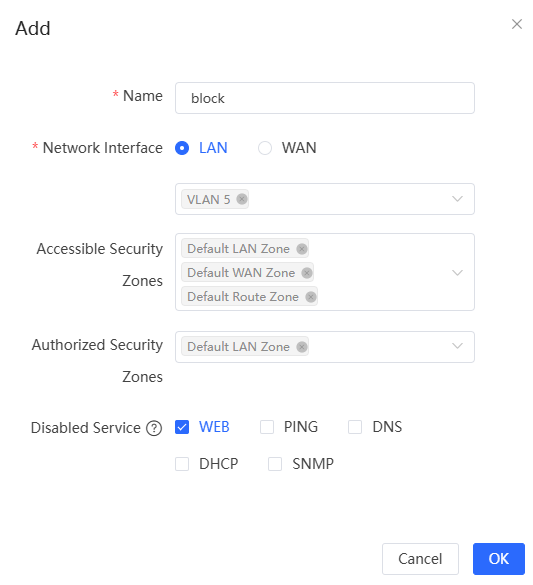533x585 pixels.
Task: Remove Default LAN Zone from Authorized Zones
Action: (302, 347)
